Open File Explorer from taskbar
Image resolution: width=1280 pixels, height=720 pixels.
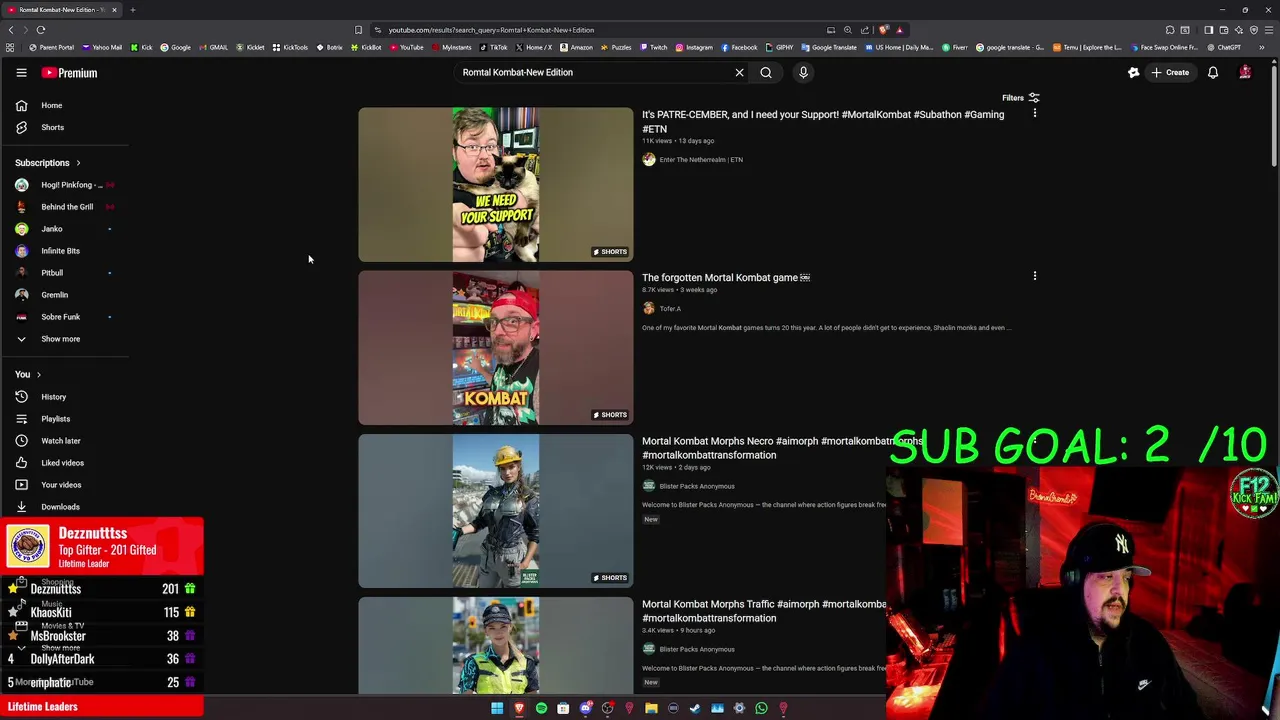pyautogui.click(x=651, y=708)
